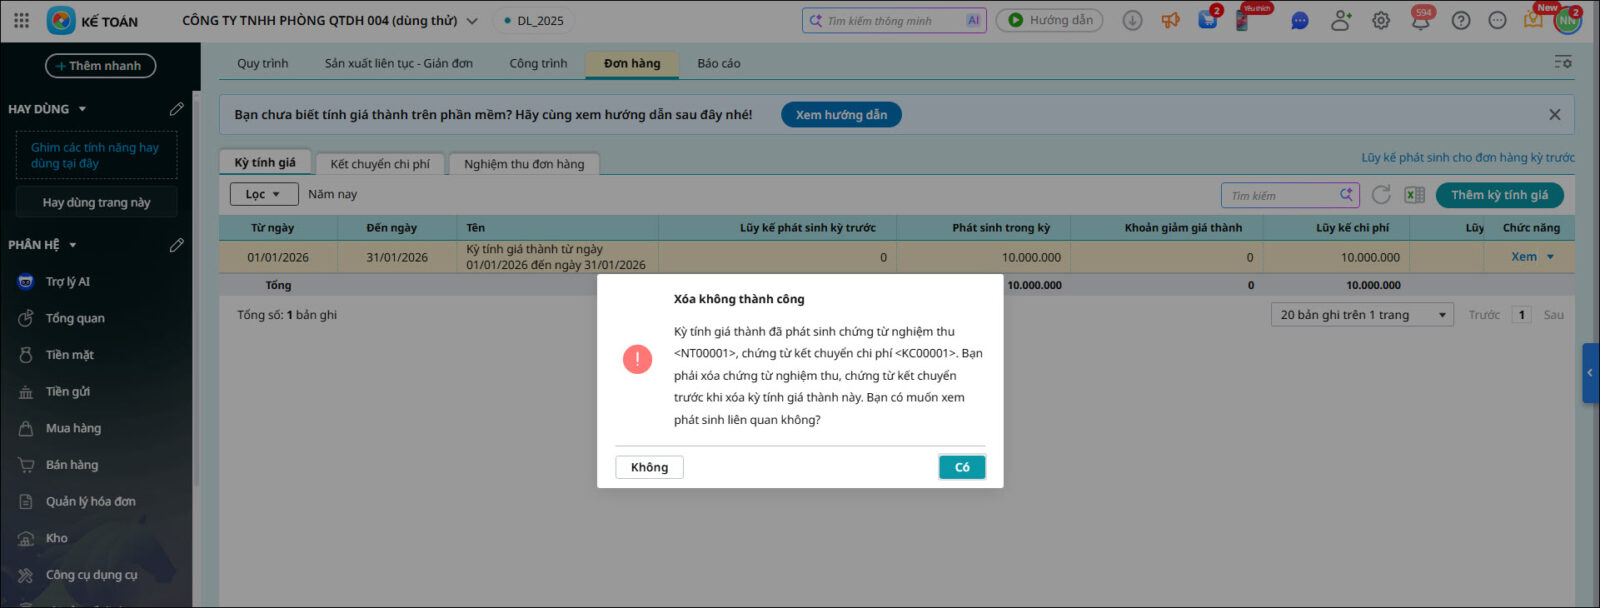Click Có in the delete-failed dialog
Screen dimensions: 1600x608
point(962,467)
